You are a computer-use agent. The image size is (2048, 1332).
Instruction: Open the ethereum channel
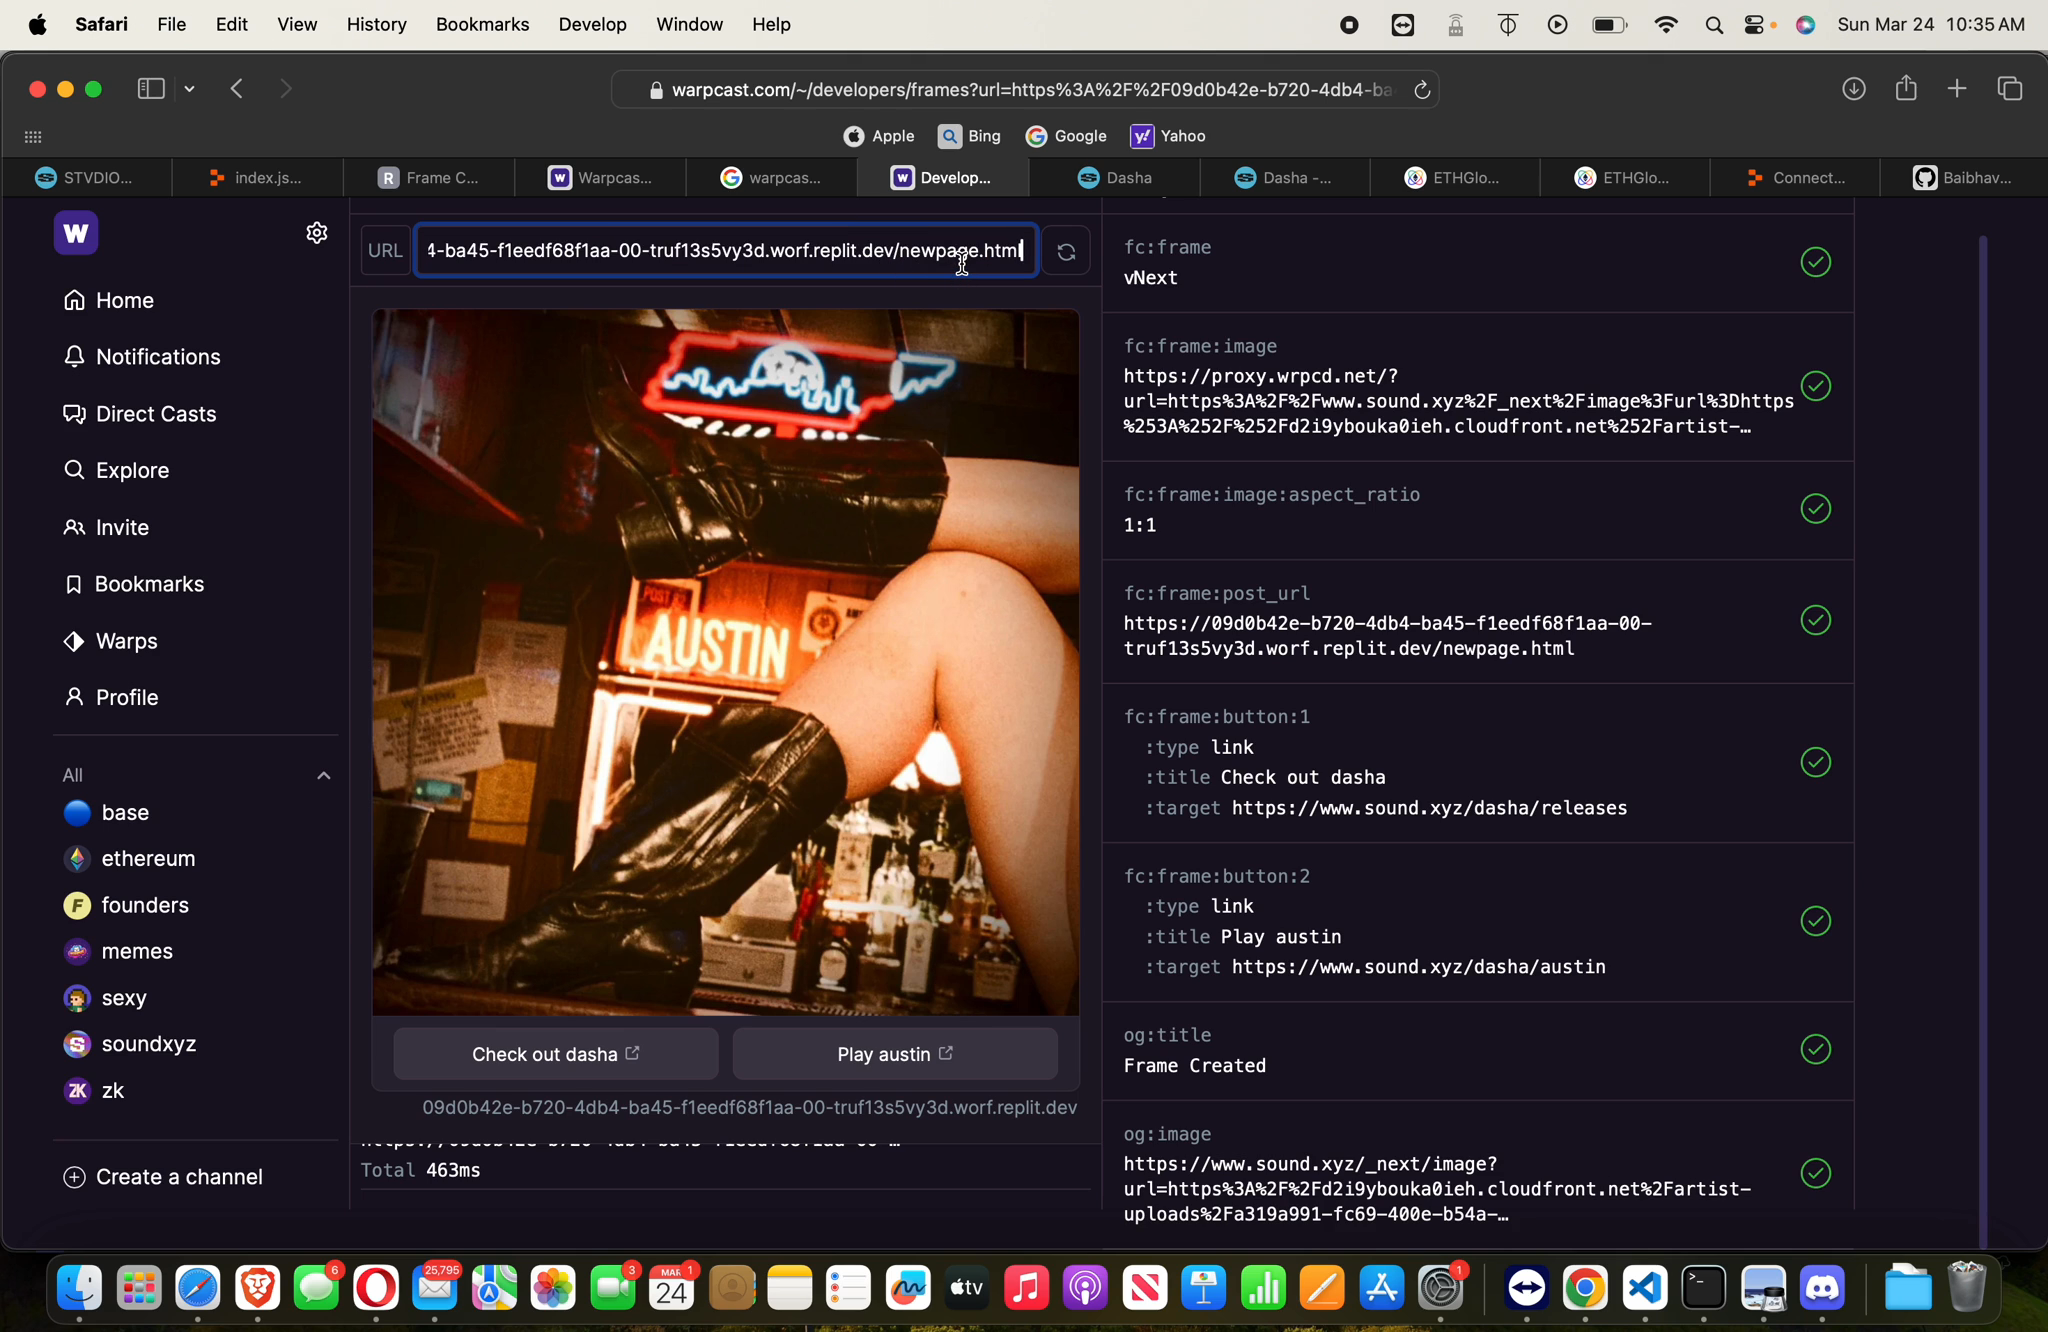click(129, 859)
